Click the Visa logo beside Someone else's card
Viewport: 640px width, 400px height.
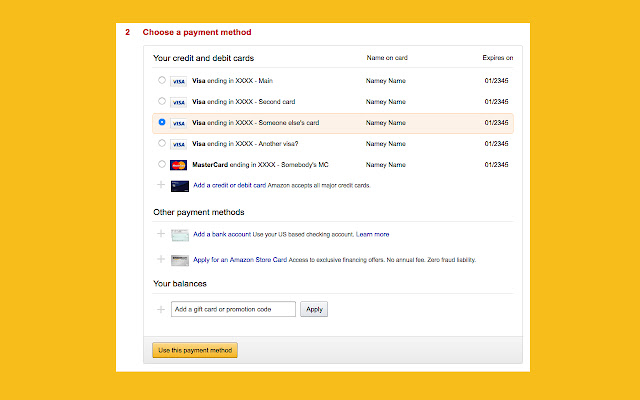coord(179,123)
